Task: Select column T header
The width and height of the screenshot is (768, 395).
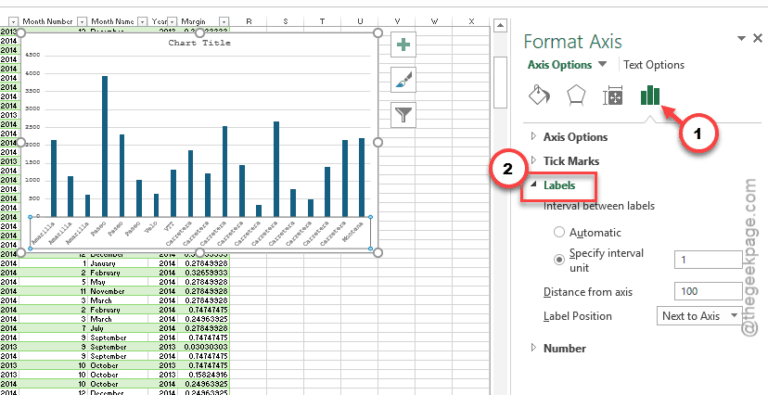Action: pyautogui.click(x=322, y=21)
